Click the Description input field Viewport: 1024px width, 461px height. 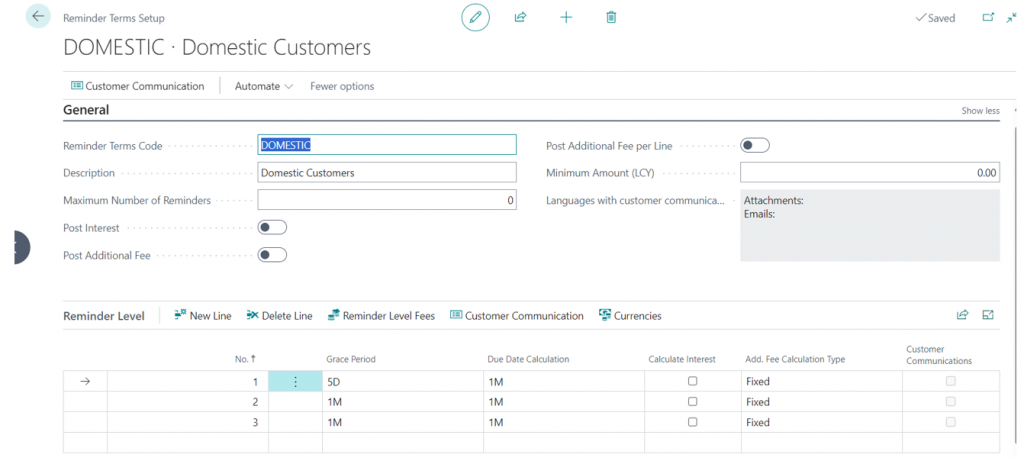[x=386, y=173]
